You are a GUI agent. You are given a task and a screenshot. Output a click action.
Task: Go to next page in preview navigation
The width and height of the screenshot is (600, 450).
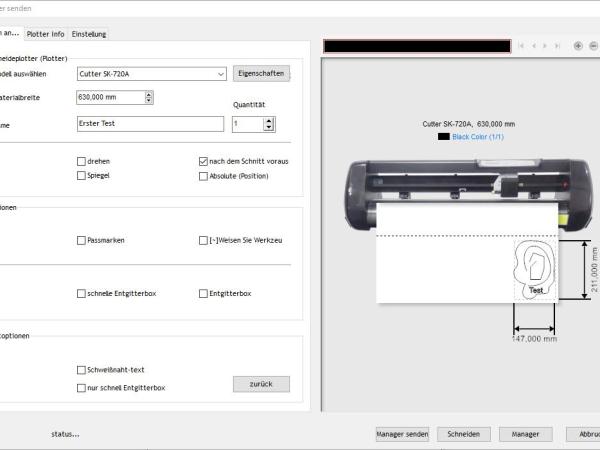click(x=545, y=46)
